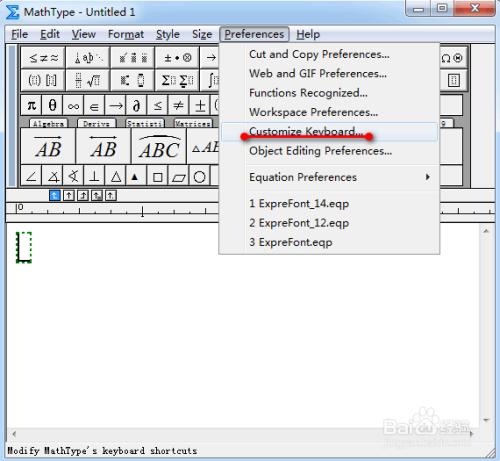Load recent file 3 ExpreFont.eqp

(x=329, y=242)
